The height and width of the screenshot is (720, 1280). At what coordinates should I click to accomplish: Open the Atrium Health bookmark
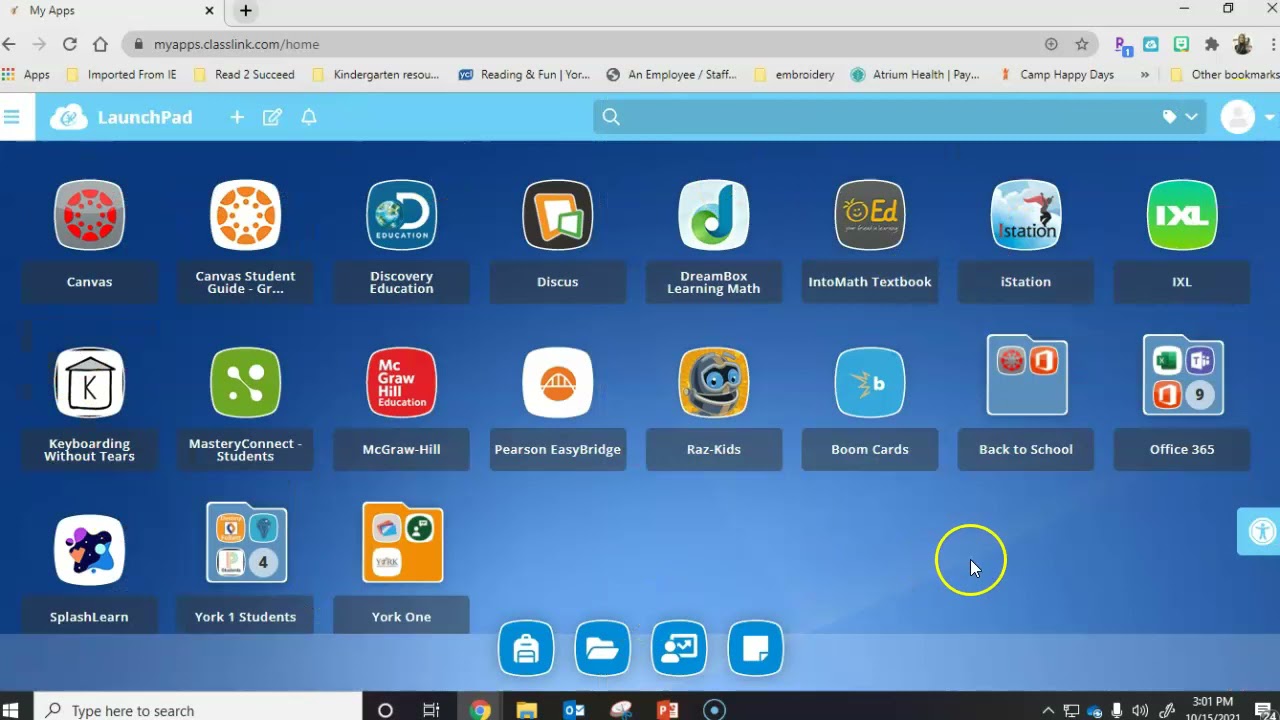point(915,74)
